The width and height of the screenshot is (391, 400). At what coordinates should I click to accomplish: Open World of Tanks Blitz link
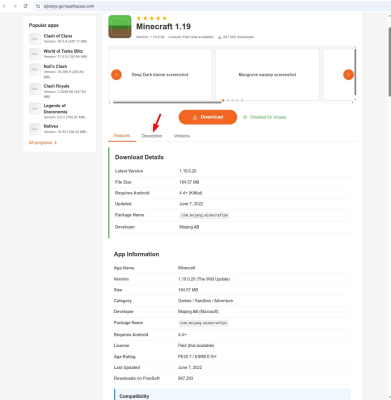[x=63, y=51]
